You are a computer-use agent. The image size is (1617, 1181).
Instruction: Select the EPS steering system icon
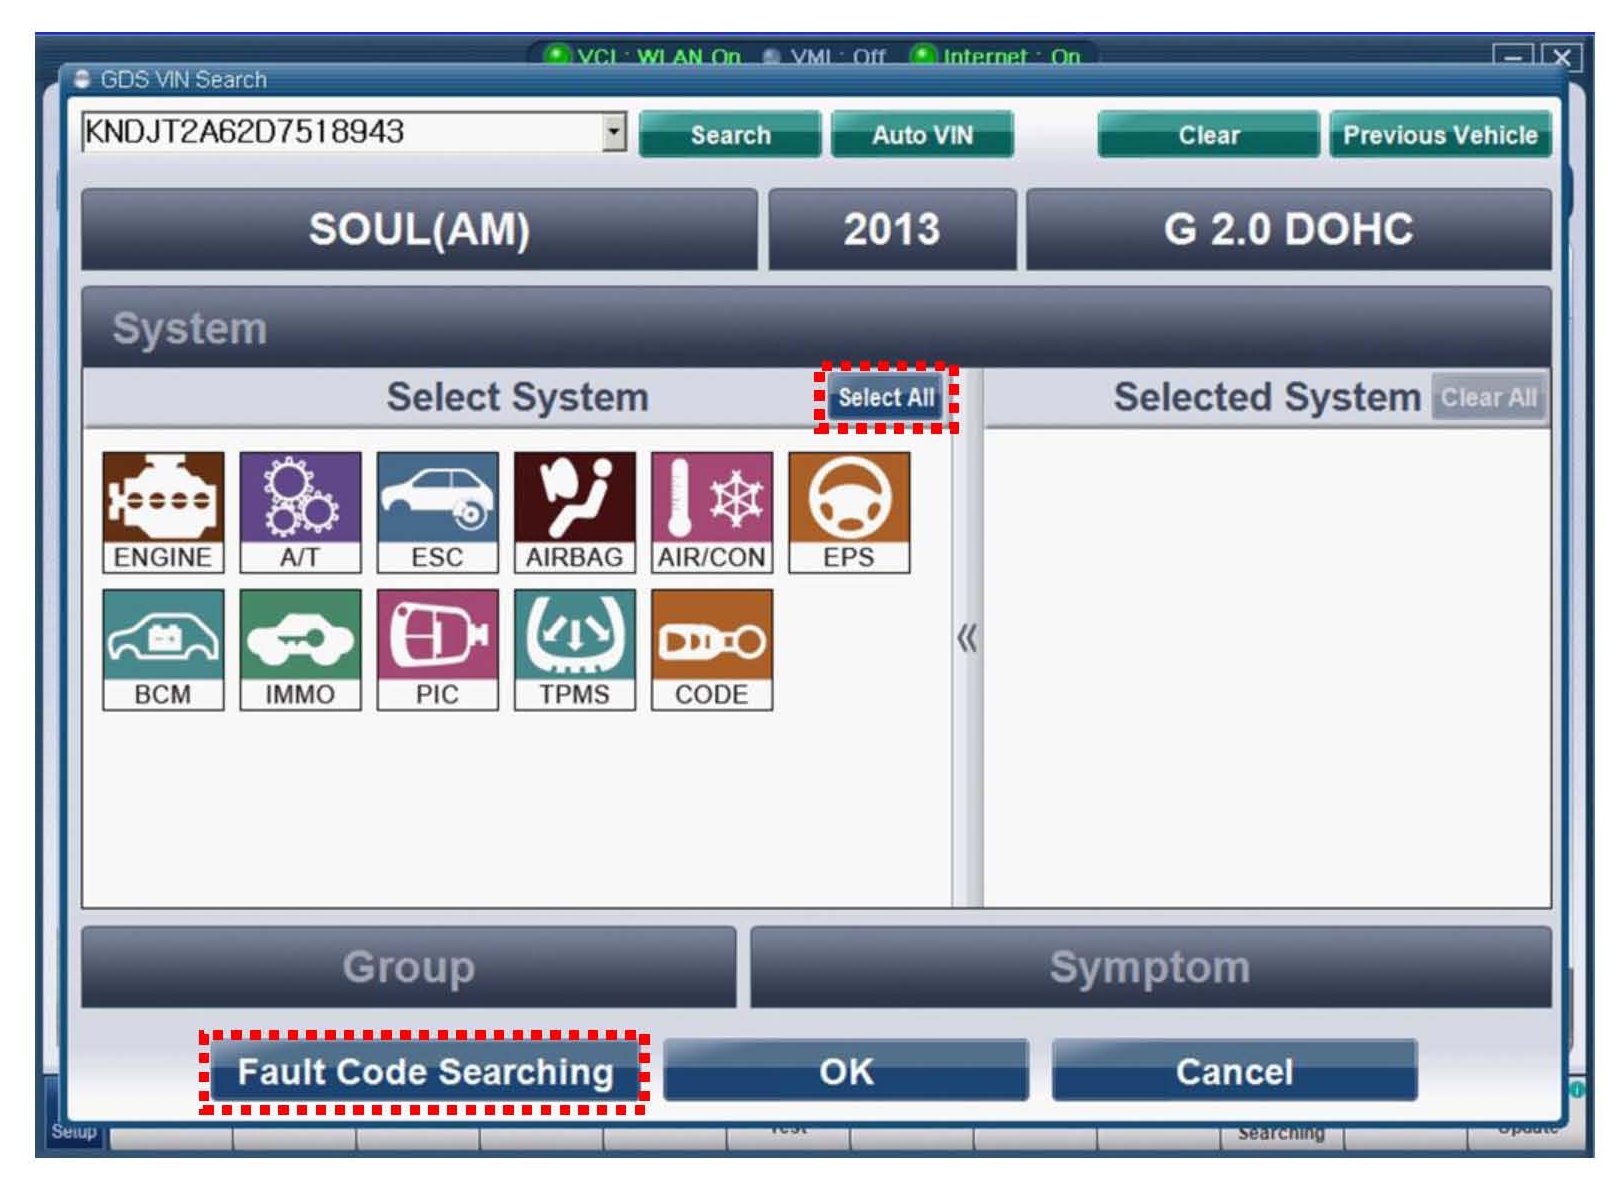coord(848,511)
